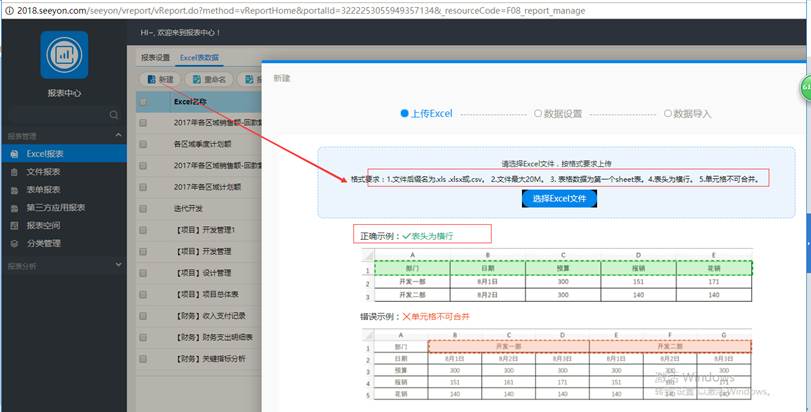
Task: Click the search magnifier icon in sidebar
Action: (112, 116)
